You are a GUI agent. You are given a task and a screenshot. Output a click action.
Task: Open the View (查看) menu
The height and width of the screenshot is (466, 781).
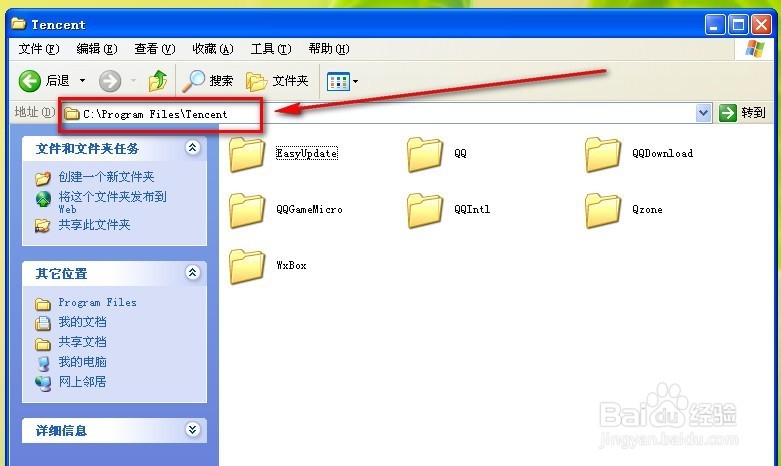pos(155,49)
